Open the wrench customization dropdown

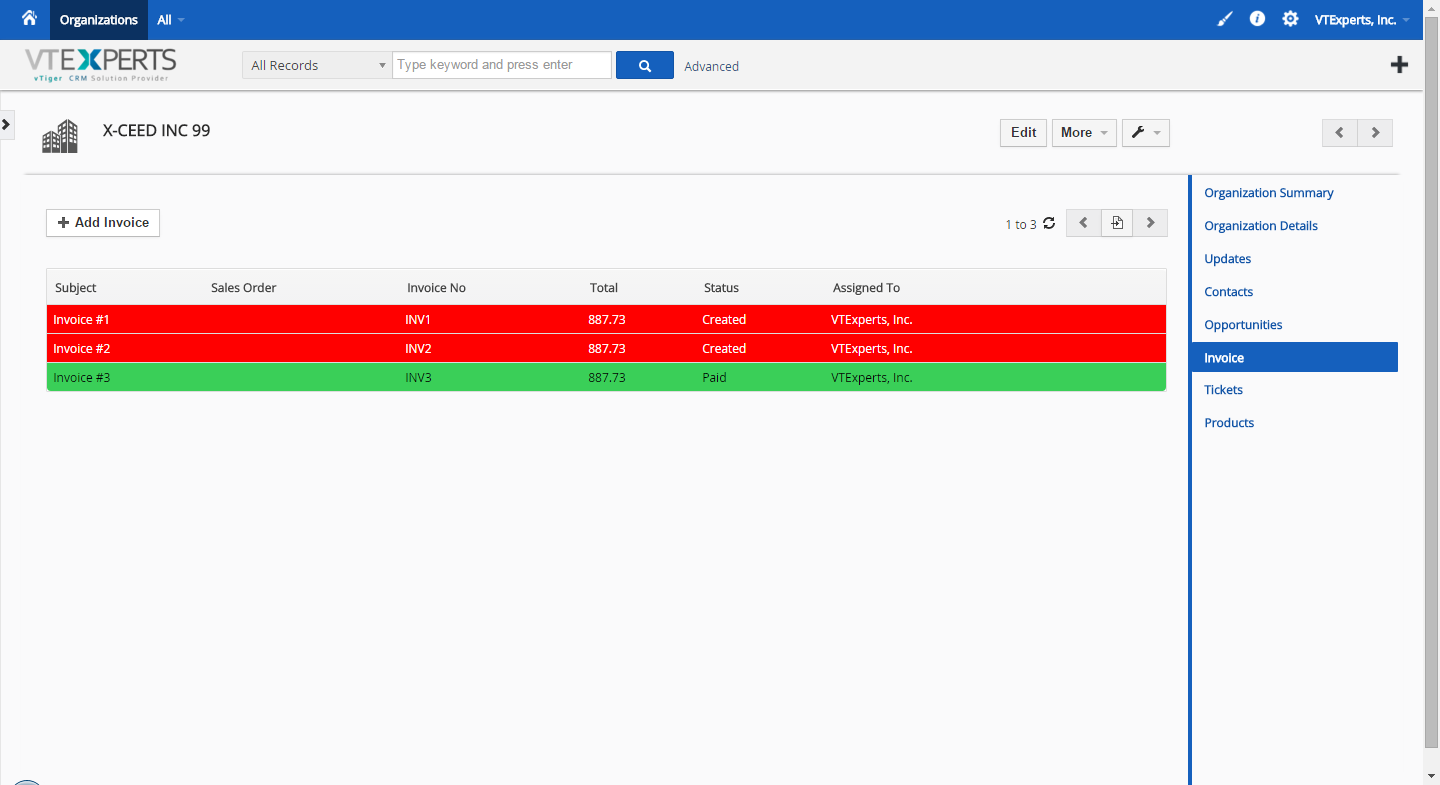pos(1146,133)
